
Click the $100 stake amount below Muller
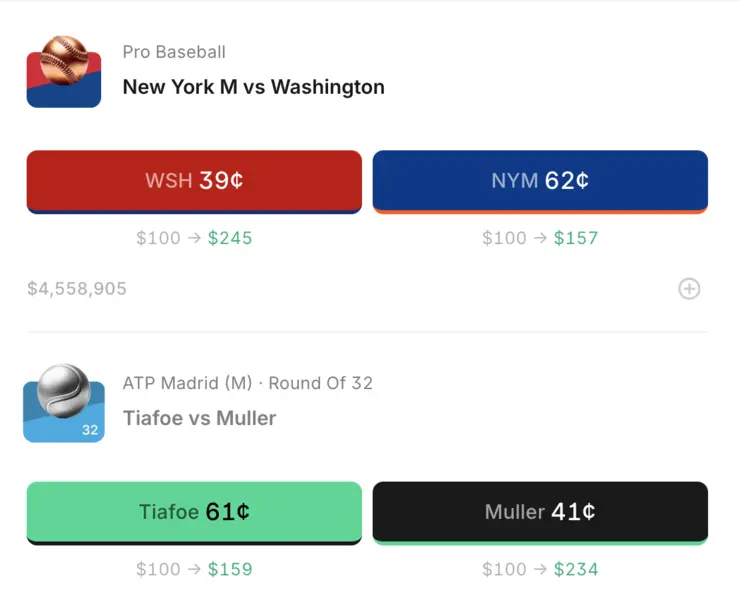pos(504,569)
